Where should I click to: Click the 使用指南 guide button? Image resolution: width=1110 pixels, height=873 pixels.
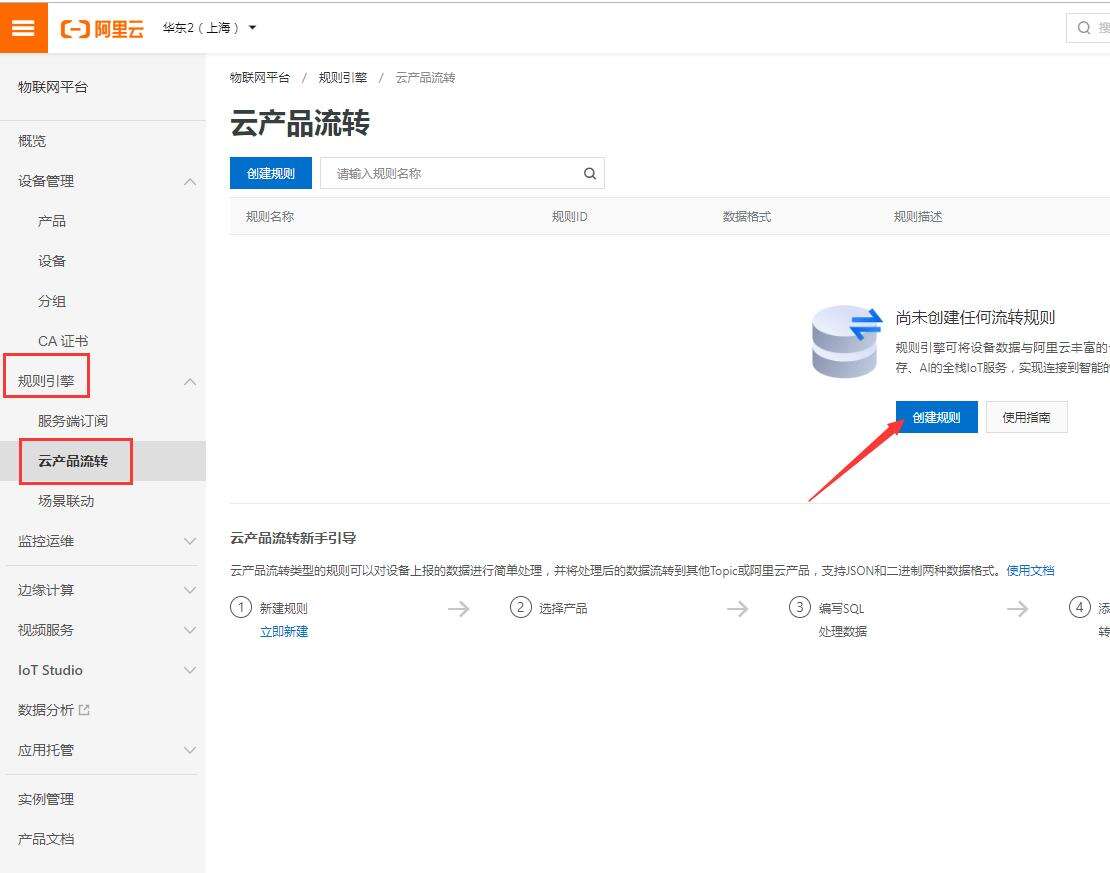(x=1027, y=417)
